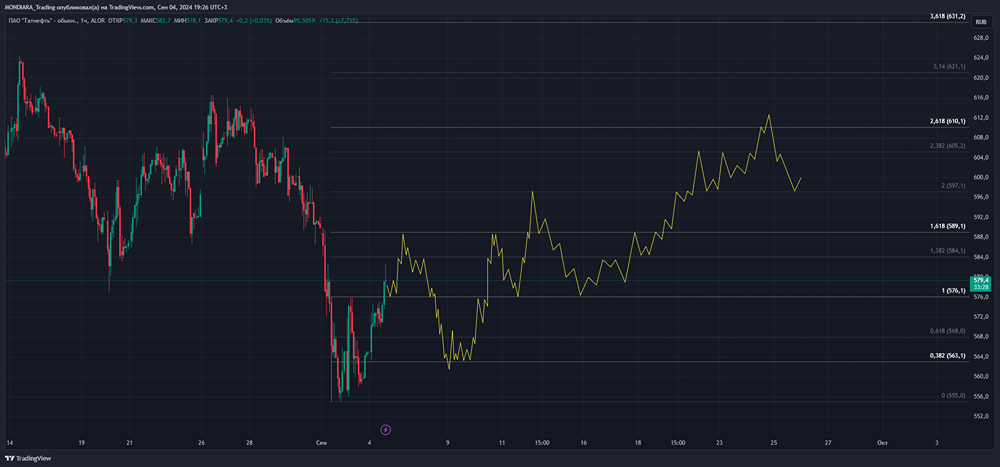Click date axis label Сен
Image resolution: width=1000 pixels, height=467 pixels.
pyautogui.click(x=321, y=442)
